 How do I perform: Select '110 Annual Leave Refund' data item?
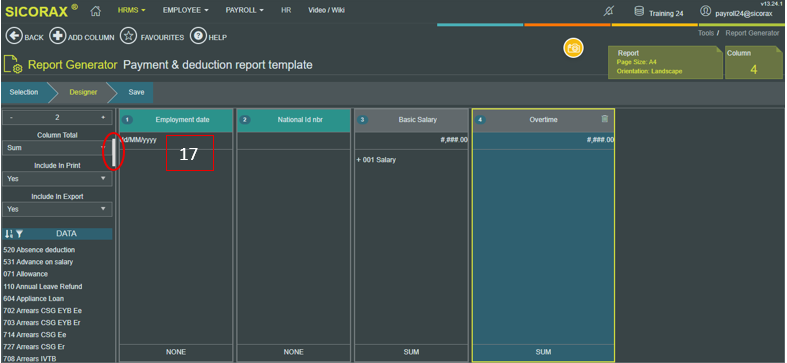click(43, 286)
